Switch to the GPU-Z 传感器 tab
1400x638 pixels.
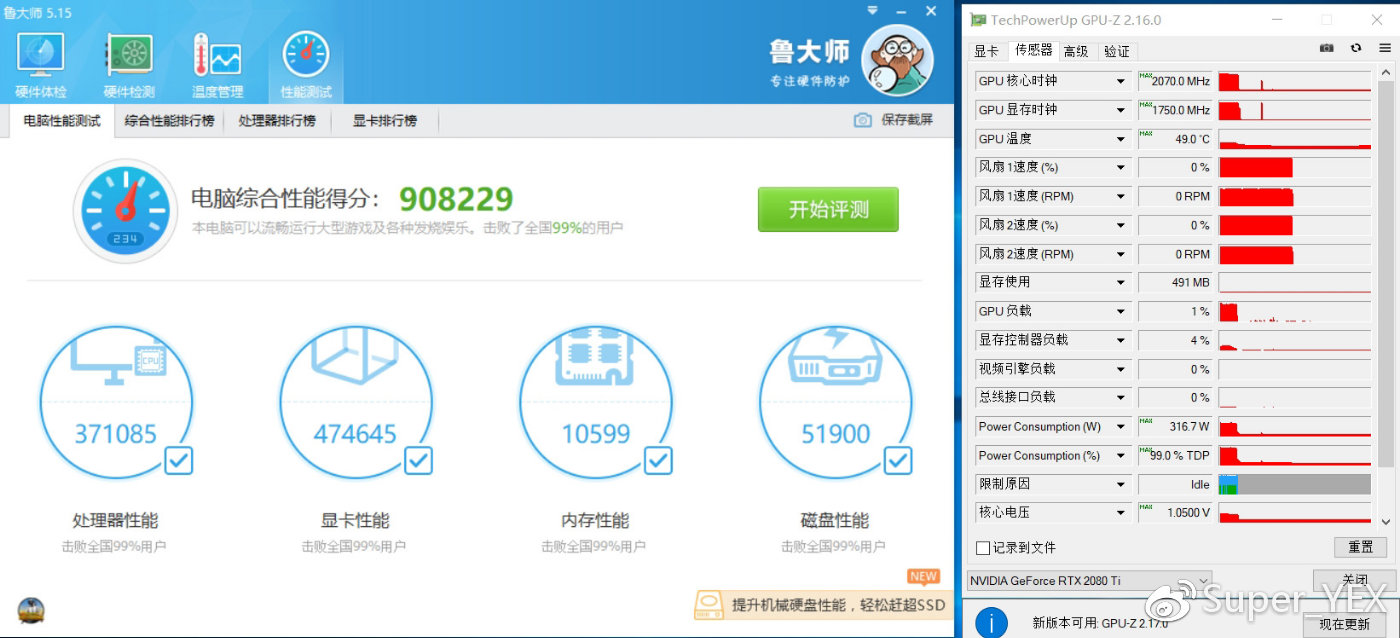[x=1032, y=50]
